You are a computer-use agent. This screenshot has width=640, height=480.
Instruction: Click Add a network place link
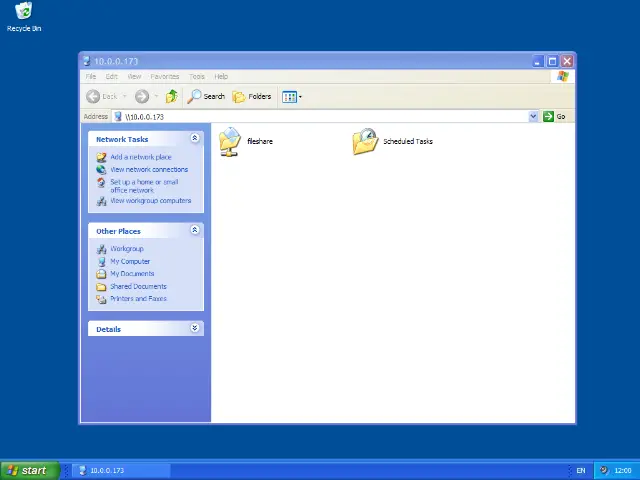click(x=141, y=157)
